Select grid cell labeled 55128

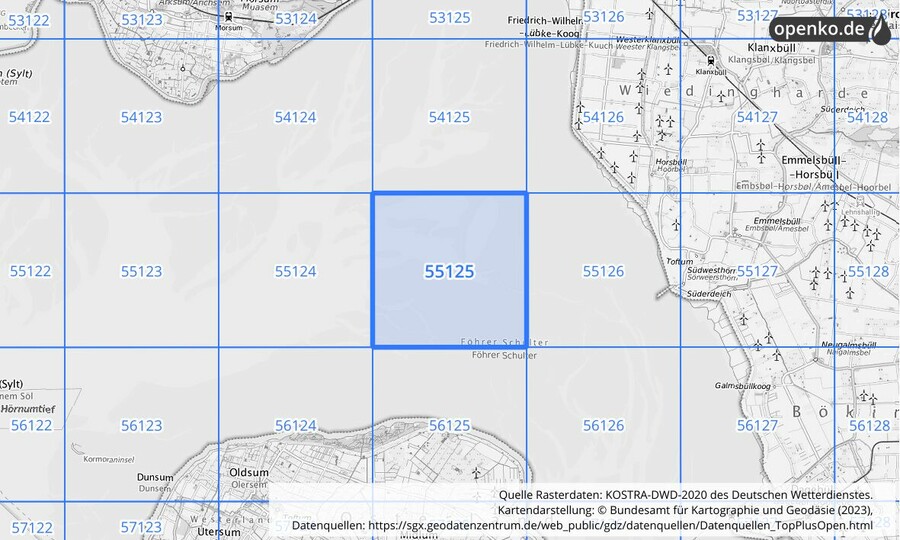(868, 270)
